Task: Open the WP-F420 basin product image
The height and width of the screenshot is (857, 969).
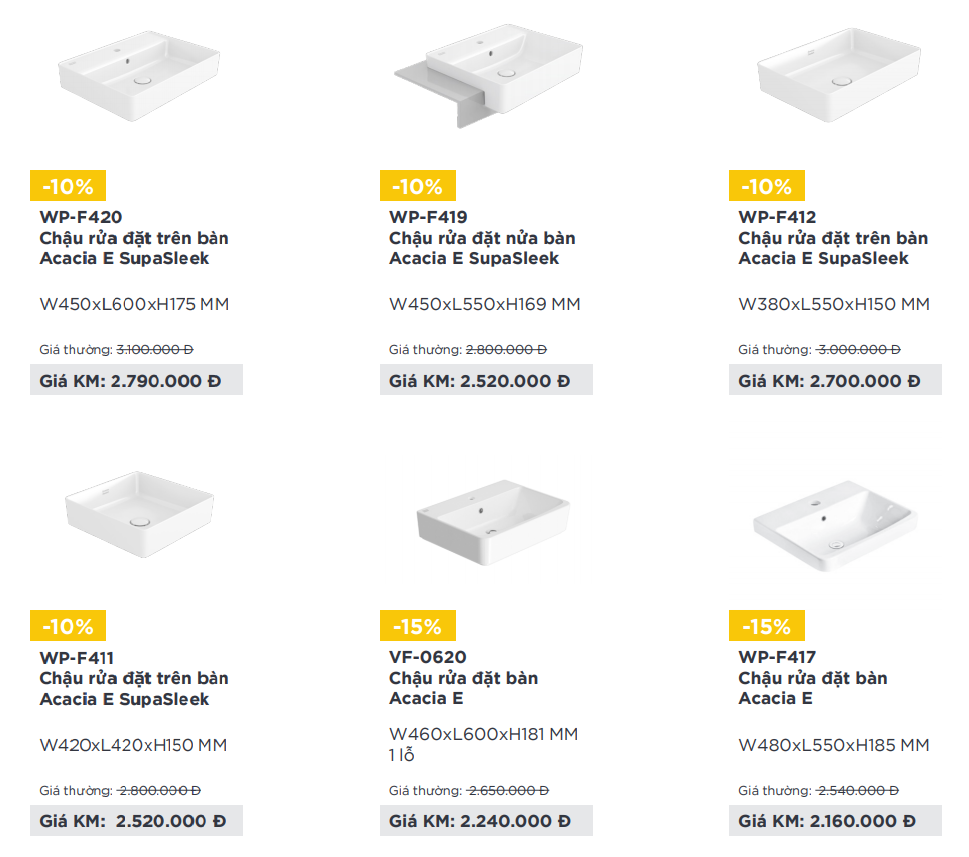Action: click(139, 75)
